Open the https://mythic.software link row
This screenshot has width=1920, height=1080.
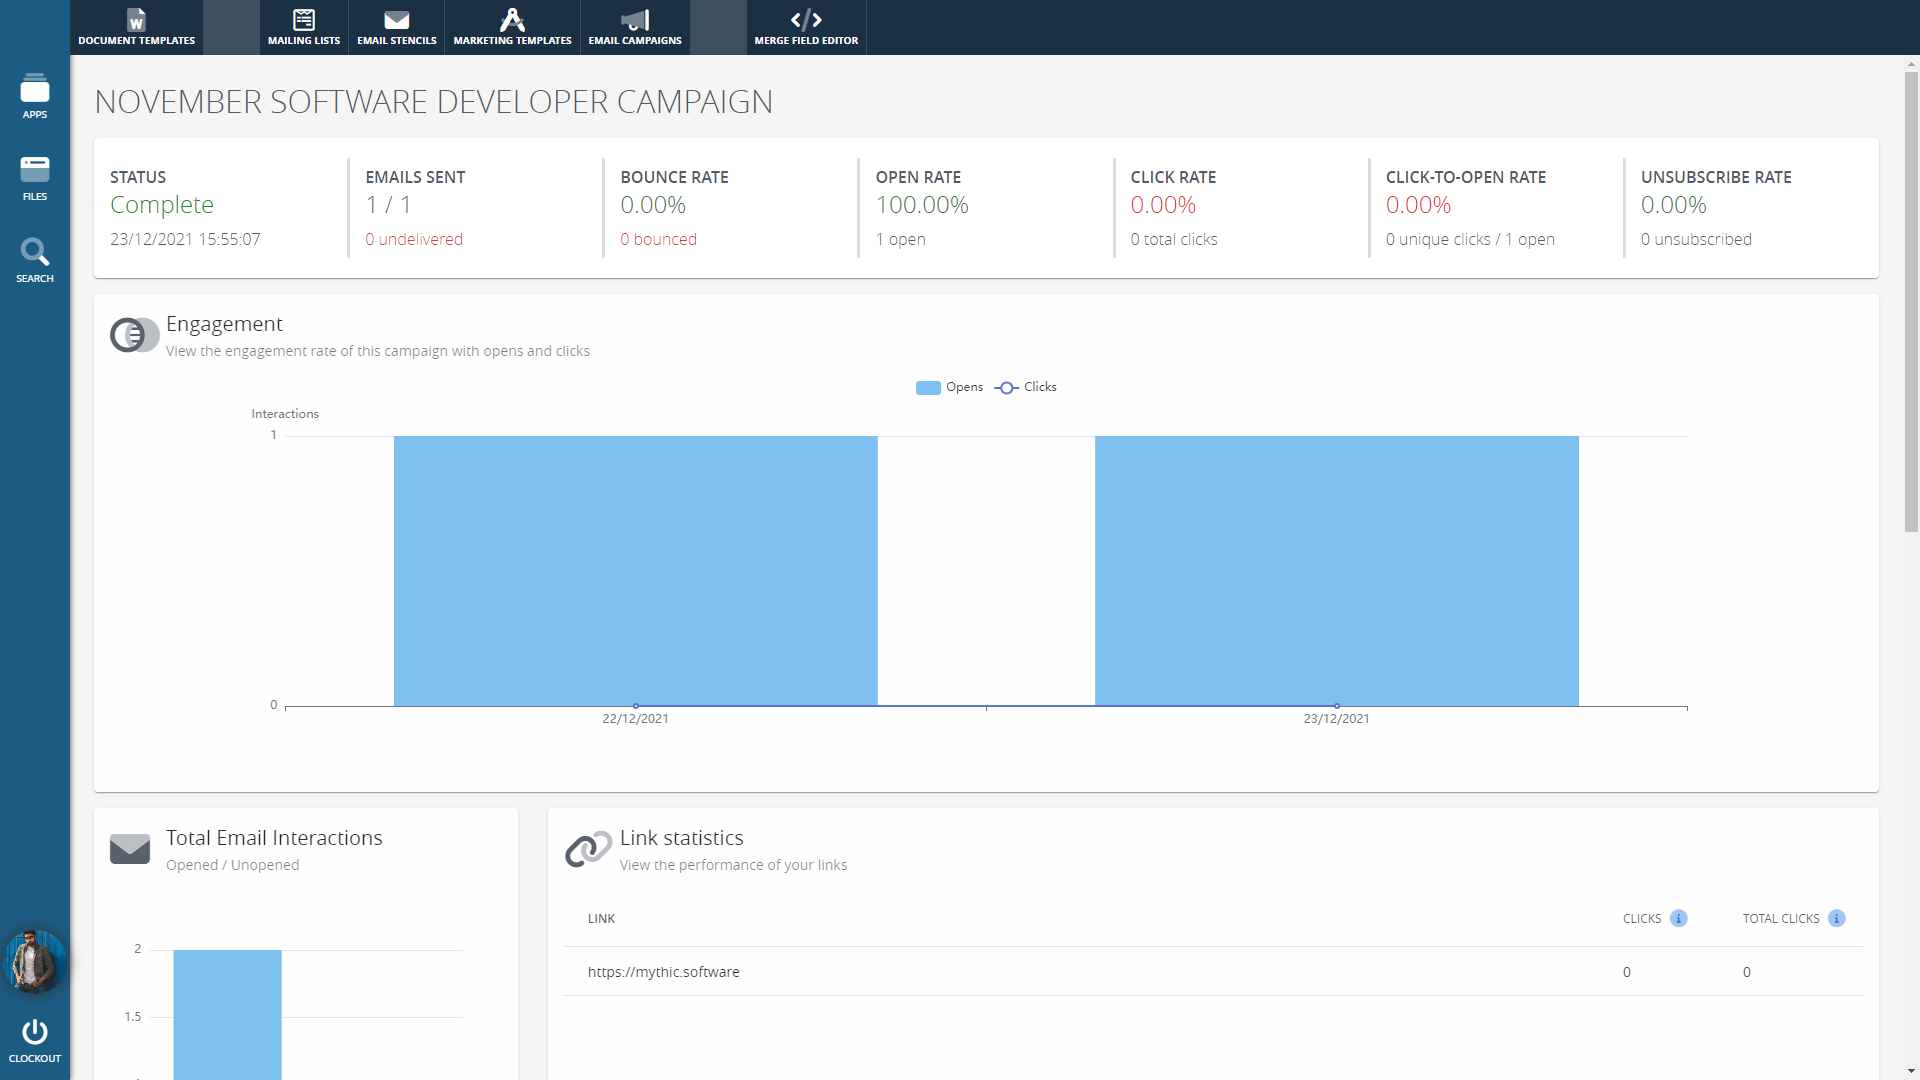pos(664,972)
